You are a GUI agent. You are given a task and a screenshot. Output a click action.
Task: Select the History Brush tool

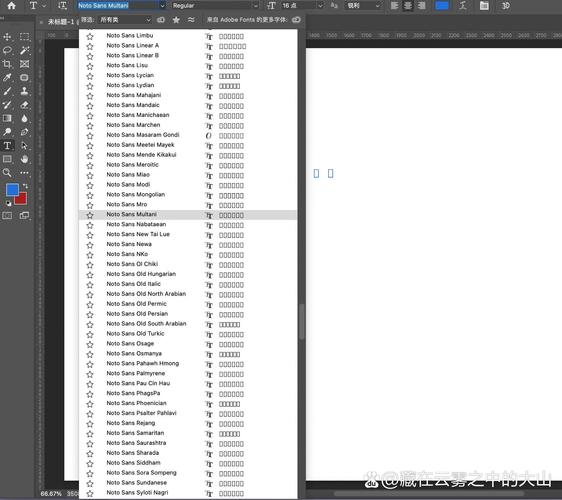(x=7, y=105)
